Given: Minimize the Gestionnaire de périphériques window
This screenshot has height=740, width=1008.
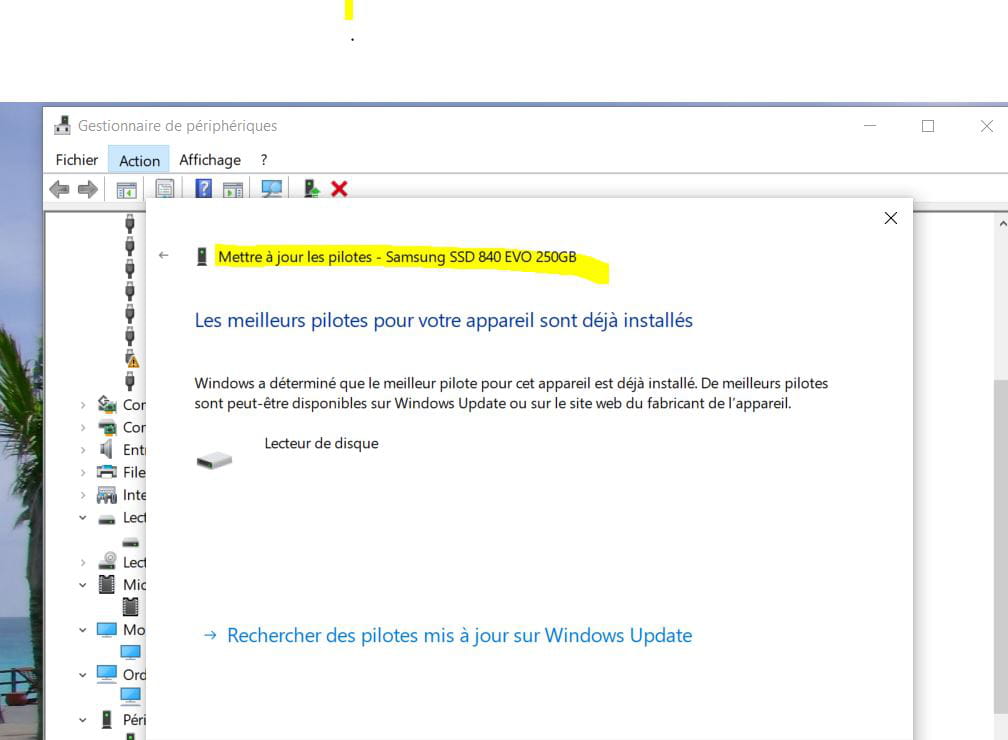Looking at the screenshot, I should click(870, 126).
